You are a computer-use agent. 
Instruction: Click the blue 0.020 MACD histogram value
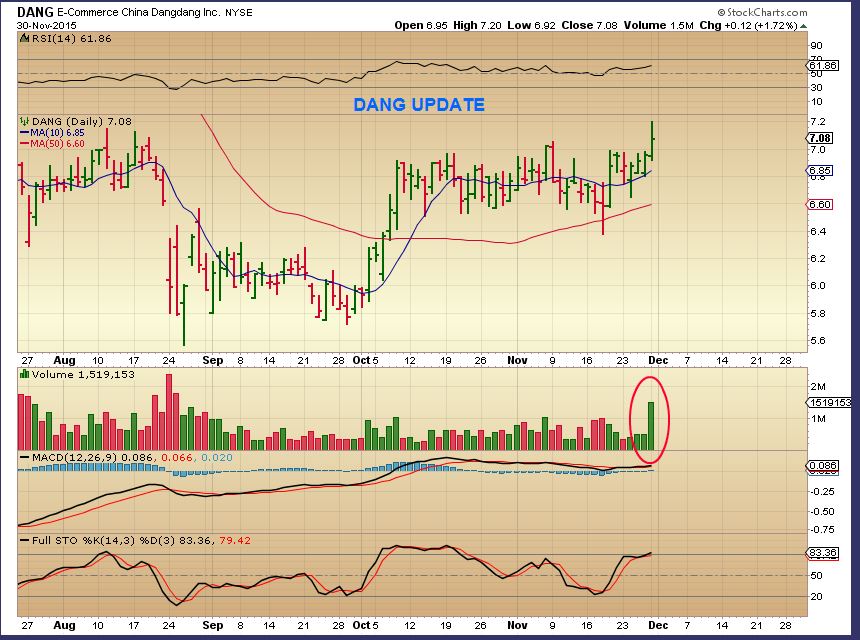(217, 457)
